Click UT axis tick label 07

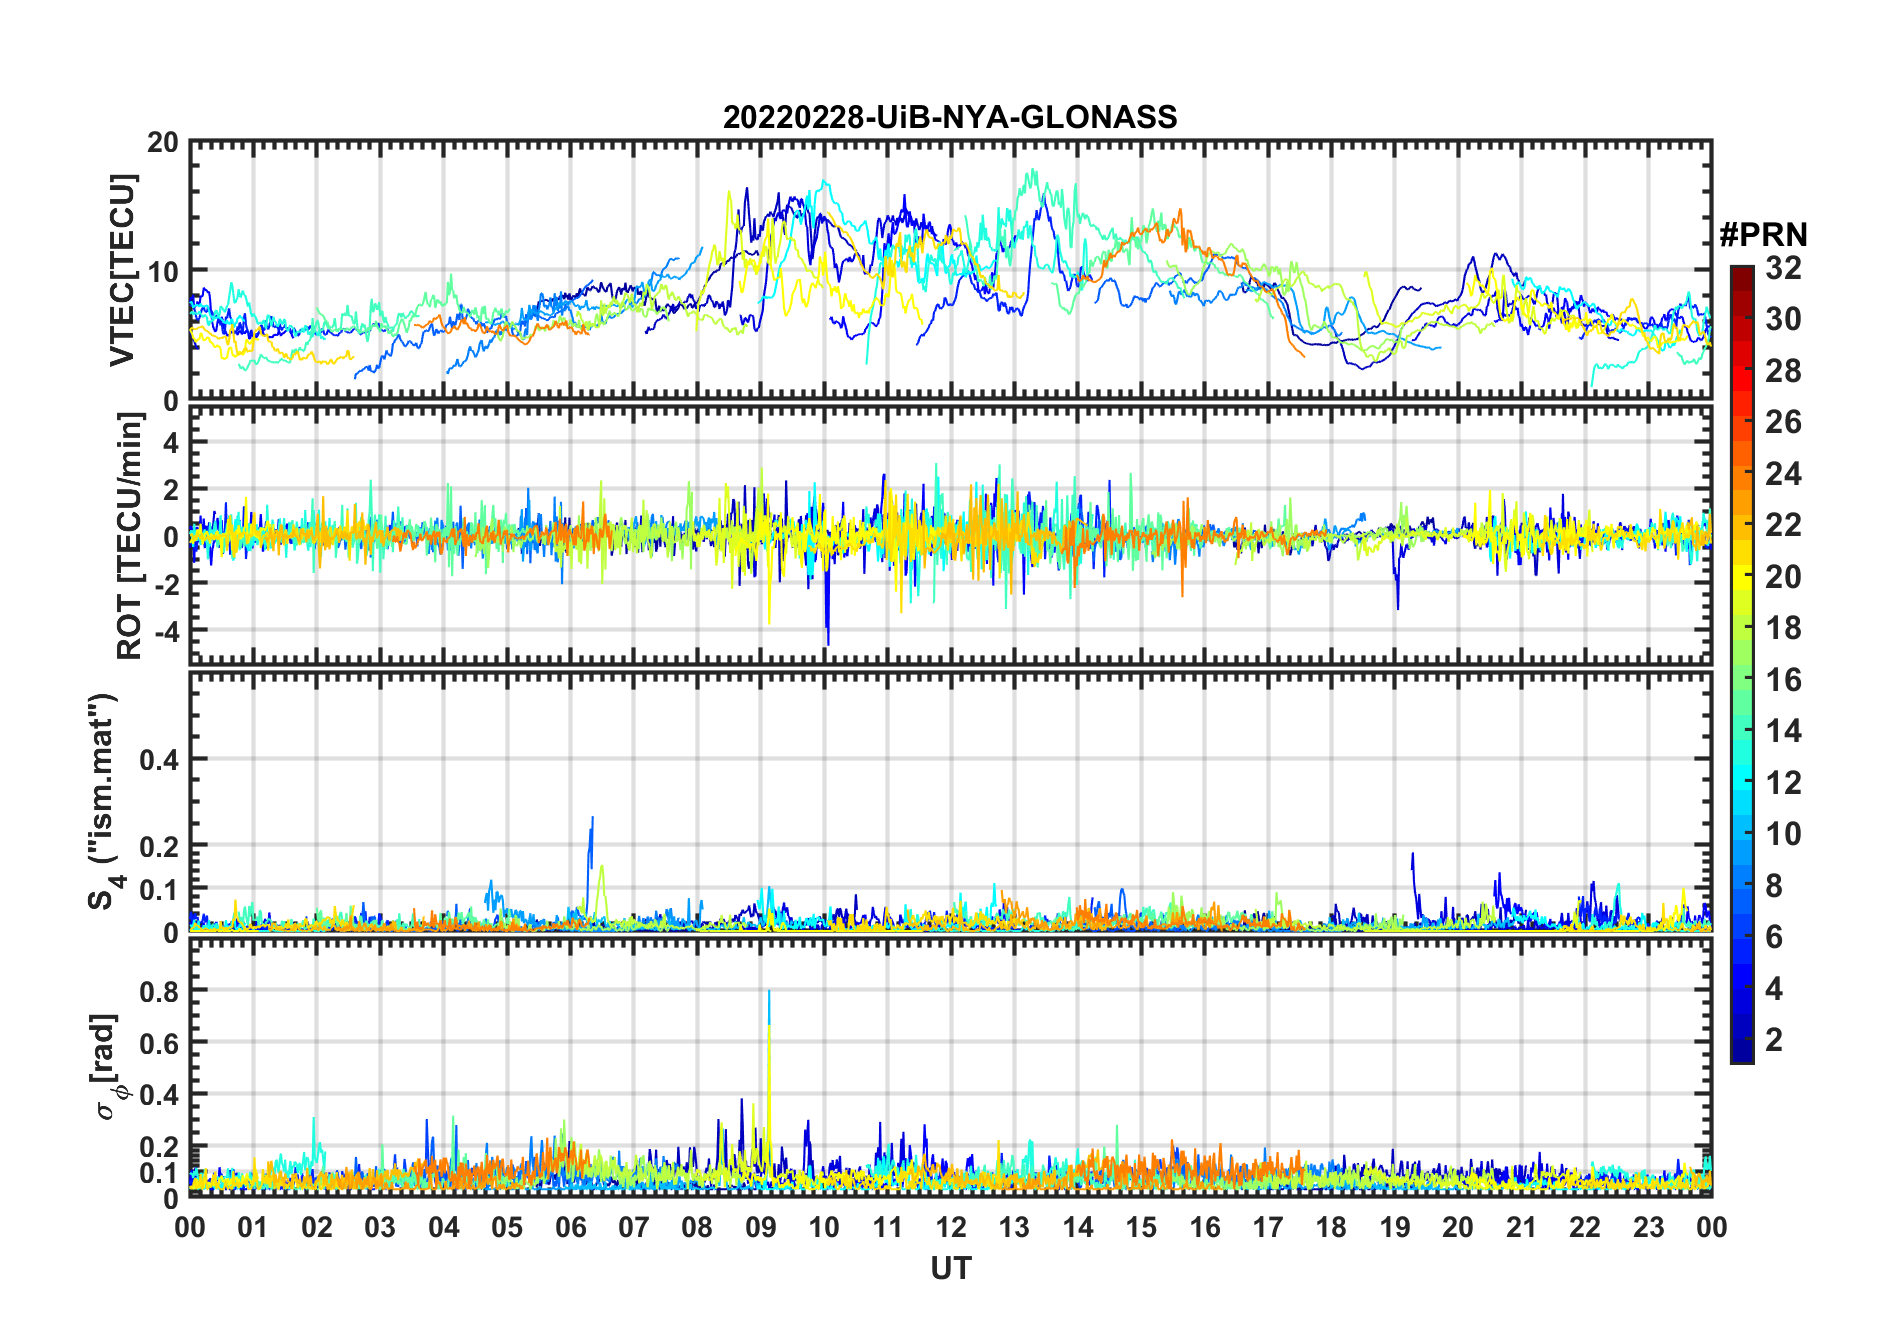634,1227
